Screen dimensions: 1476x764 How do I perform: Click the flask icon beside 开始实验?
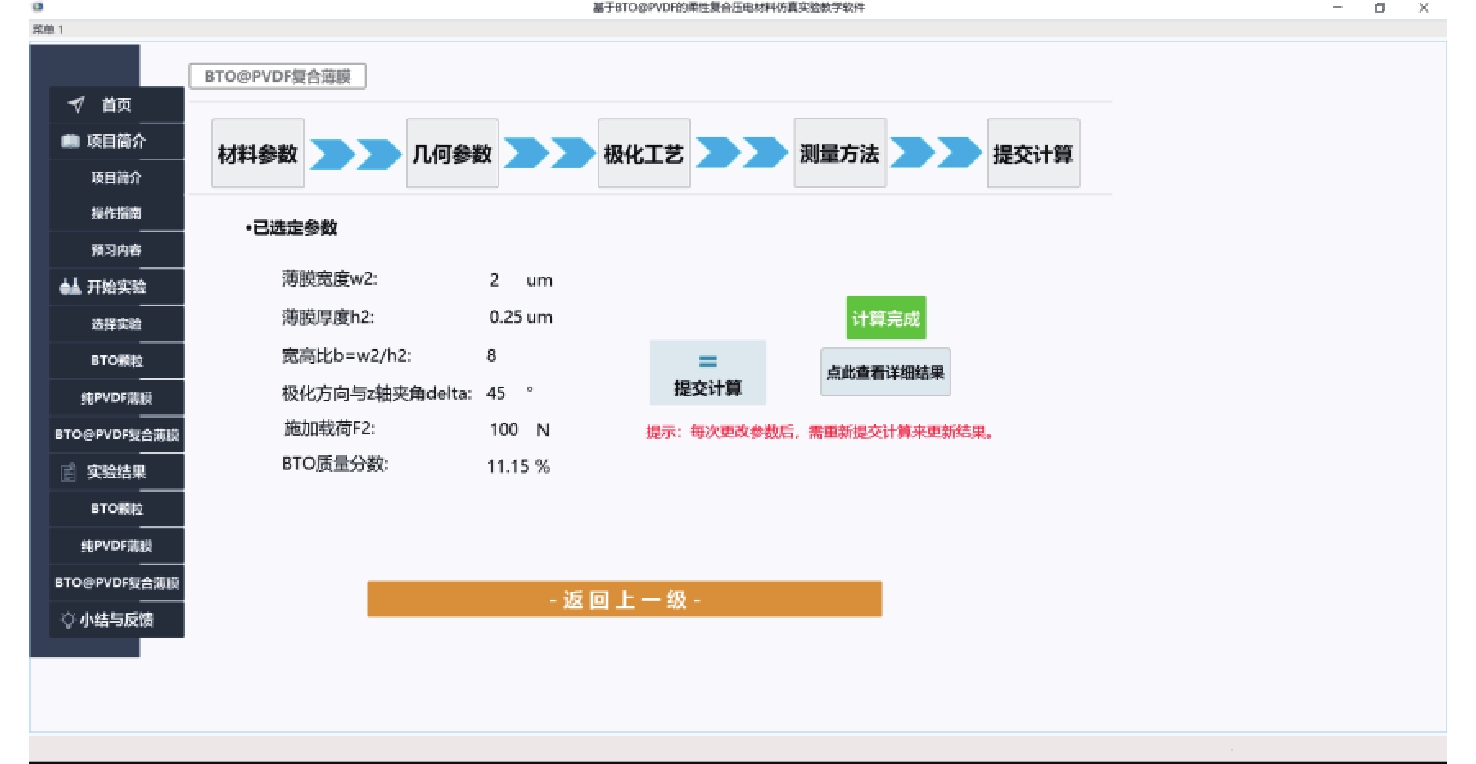pyautogui.click(x=69, y=287)
